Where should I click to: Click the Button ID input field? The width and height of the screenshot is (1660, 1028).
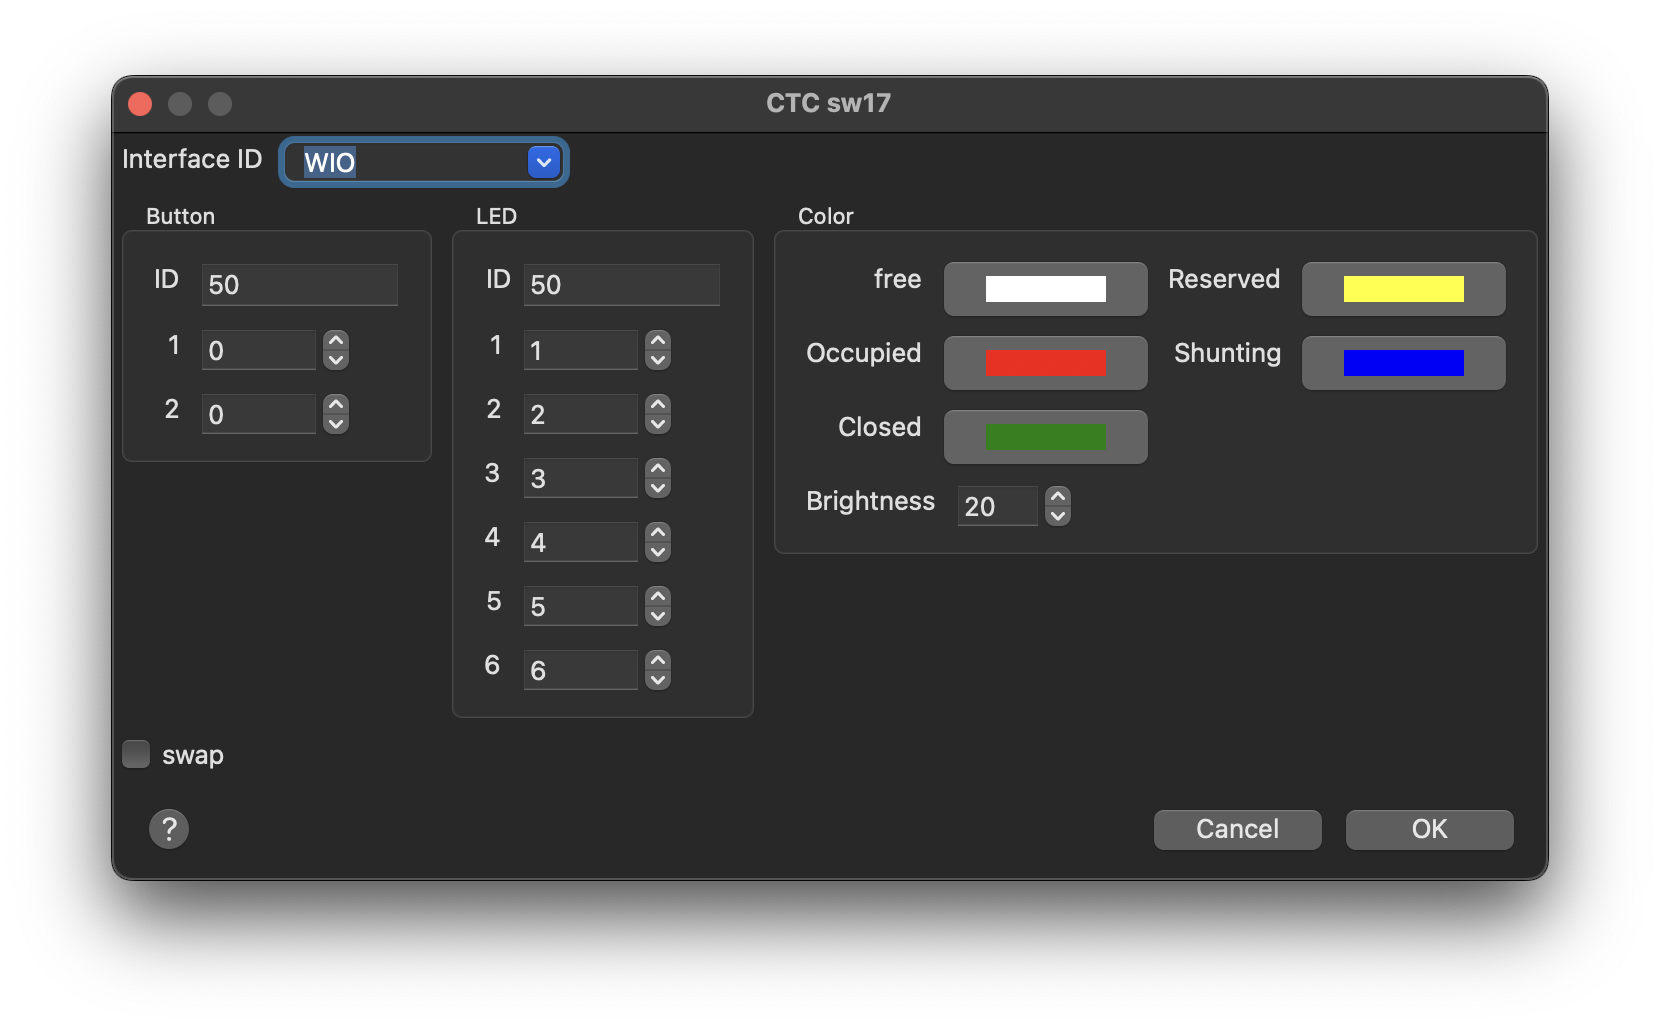click(299, 285)
